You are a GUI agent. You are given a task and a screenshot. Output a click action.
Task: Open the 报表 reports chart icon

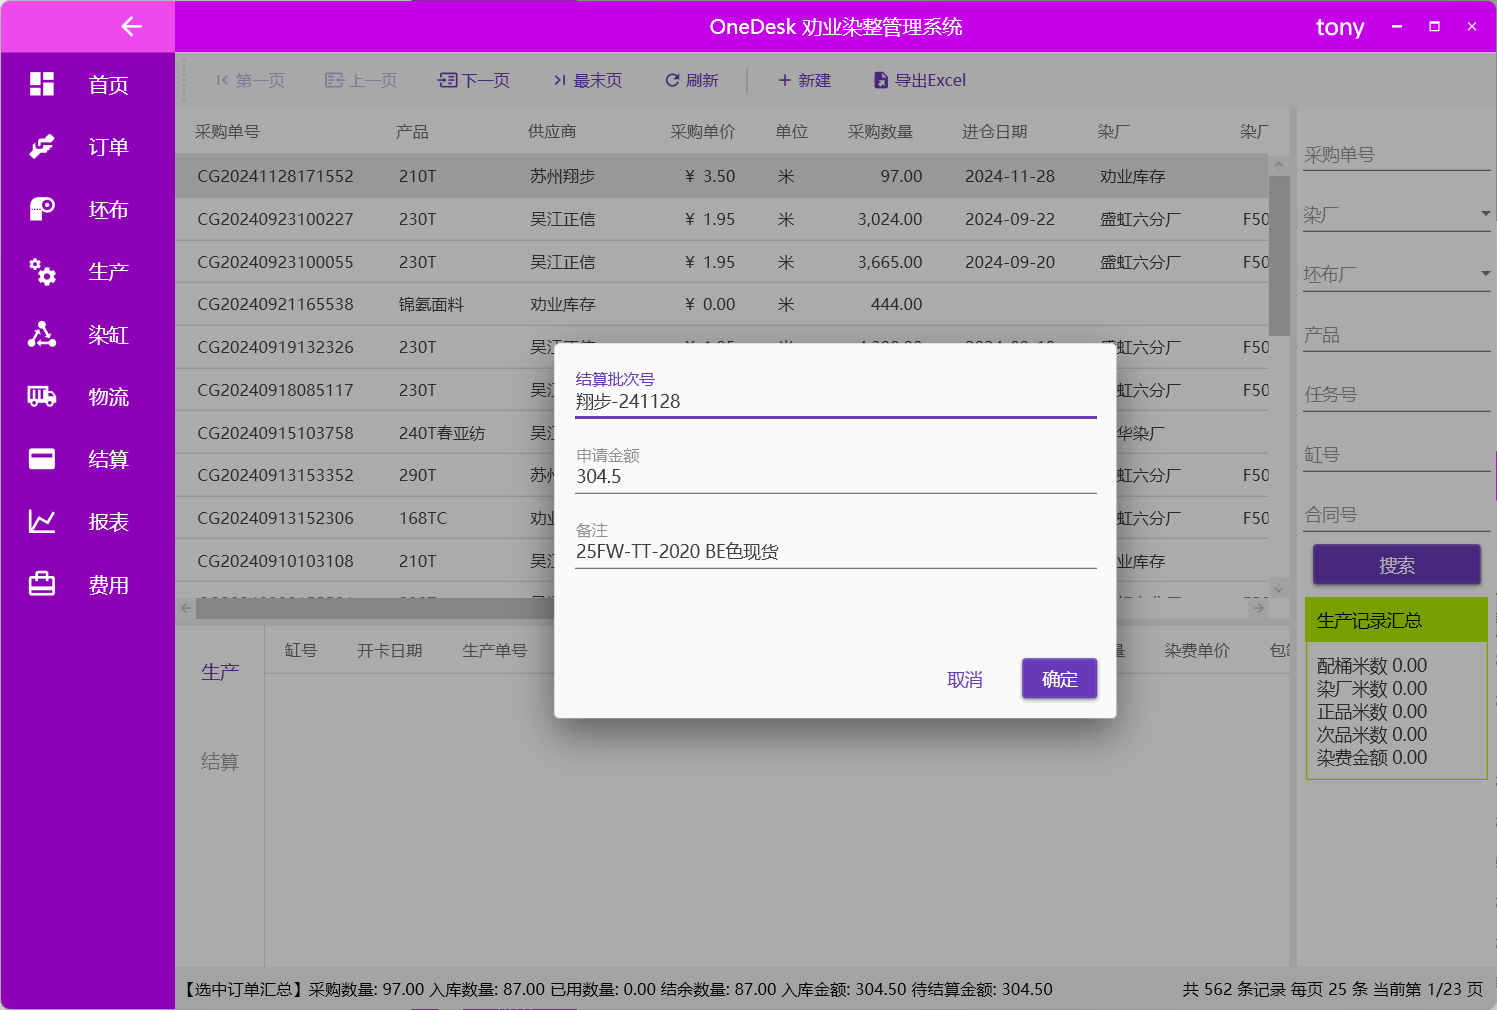pos(42,521)
